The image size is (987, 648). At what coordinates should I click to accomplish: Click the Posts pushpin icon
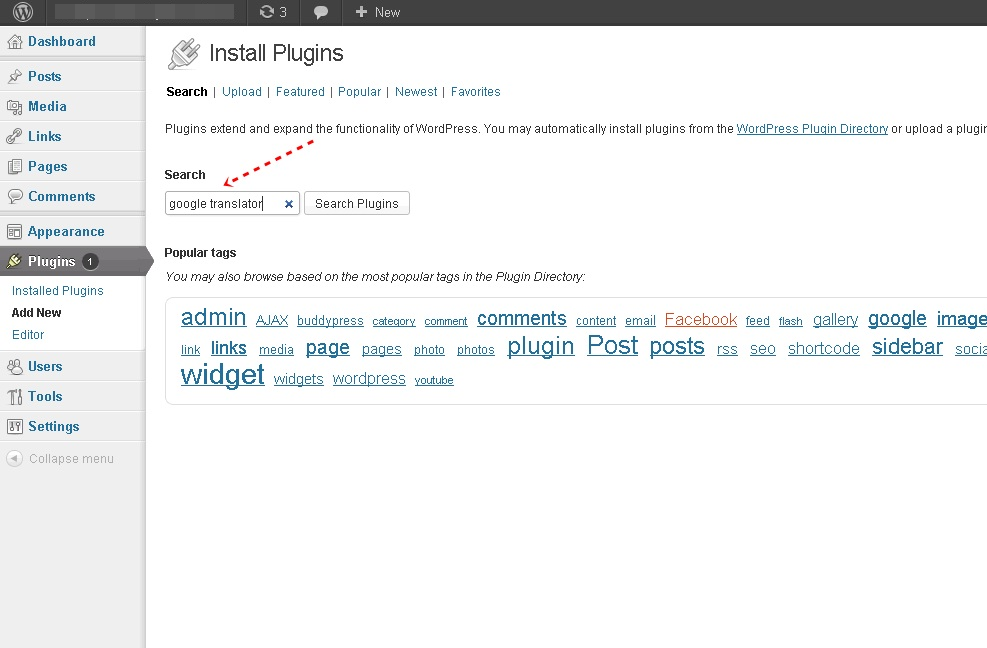pos(14,77)
